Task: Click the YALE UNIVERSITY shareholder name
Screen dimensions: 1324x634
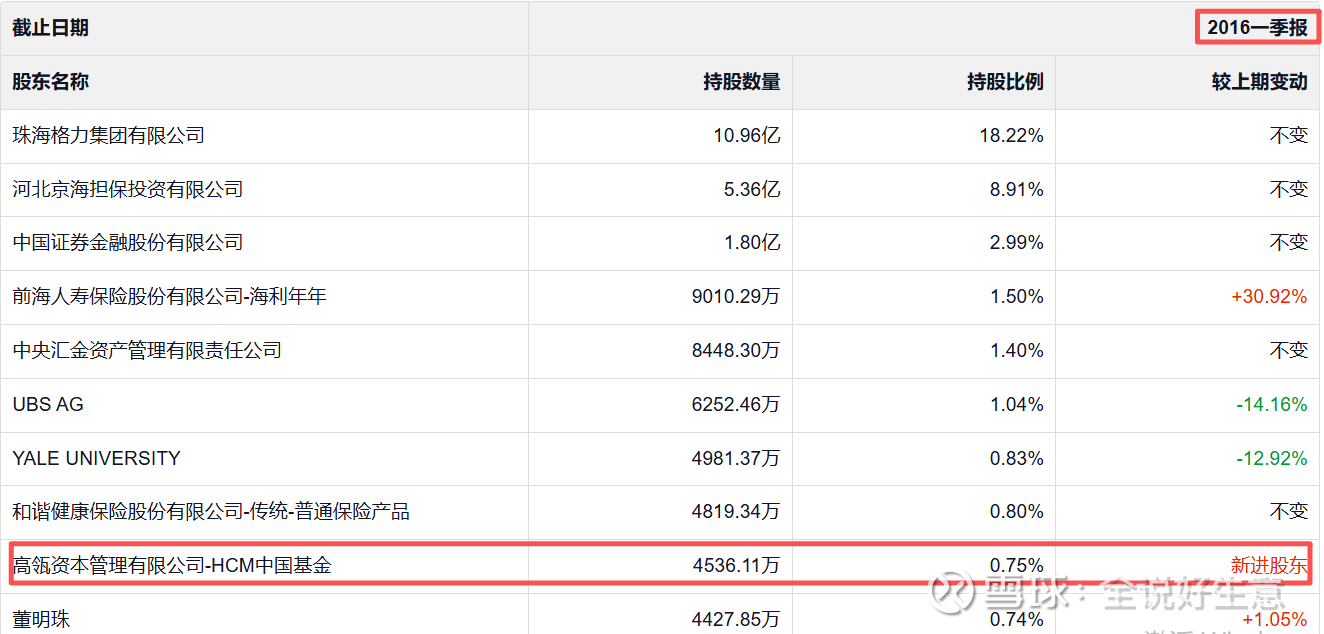Action: click(96, 458)
